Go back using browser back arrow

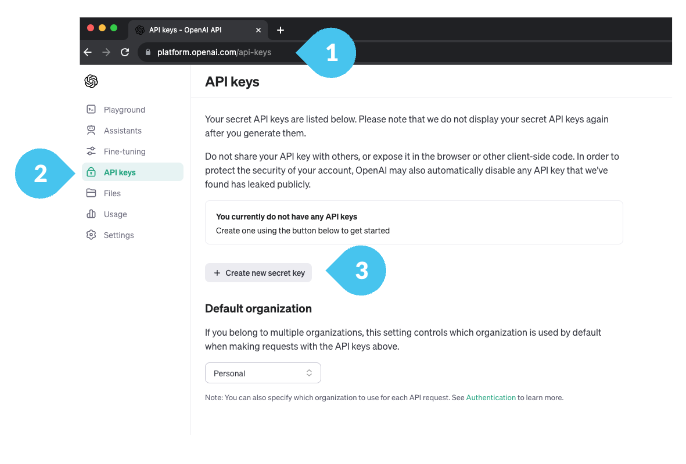pos(88,51)
